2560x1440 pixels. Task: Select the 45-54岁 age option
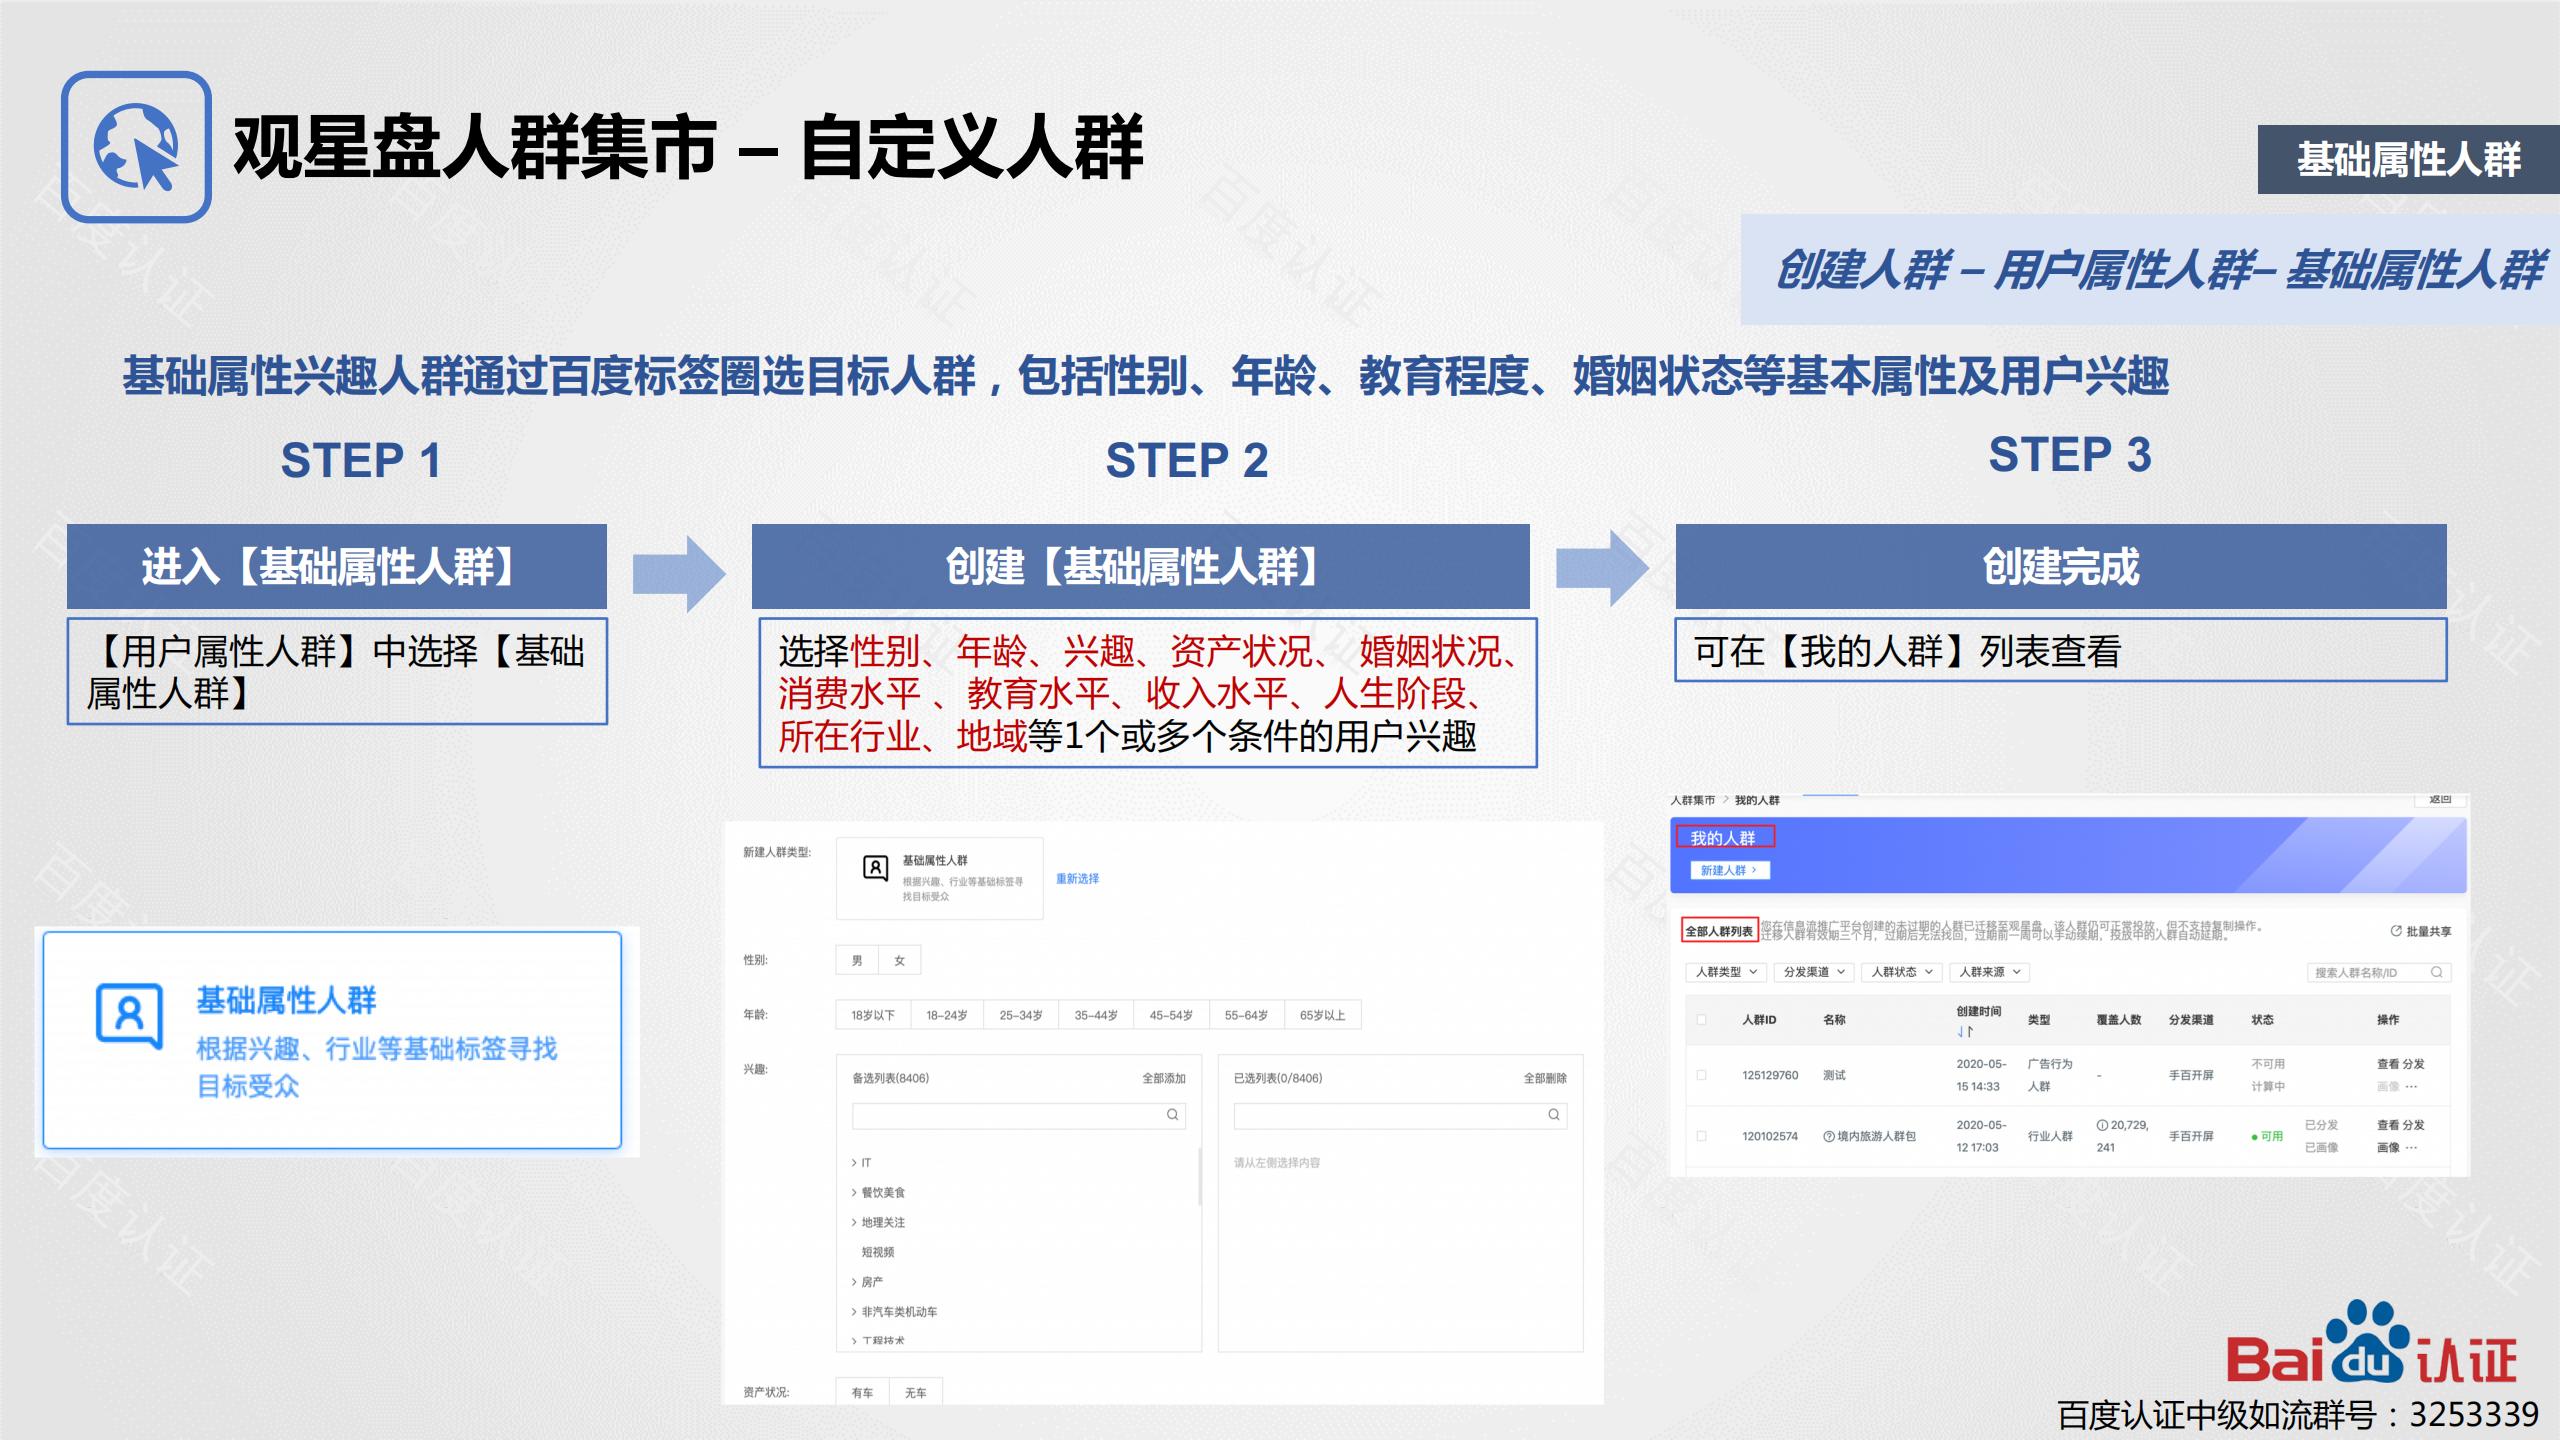click(x=1171, y=1015)
